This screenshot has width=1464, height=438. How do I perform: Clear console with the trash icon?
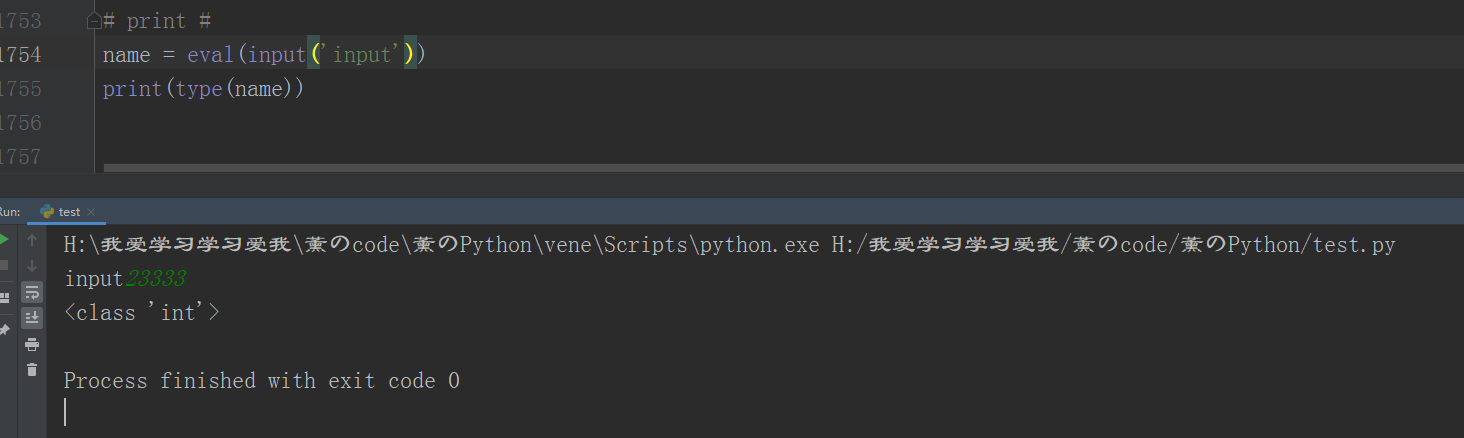(x=32, y=370)
